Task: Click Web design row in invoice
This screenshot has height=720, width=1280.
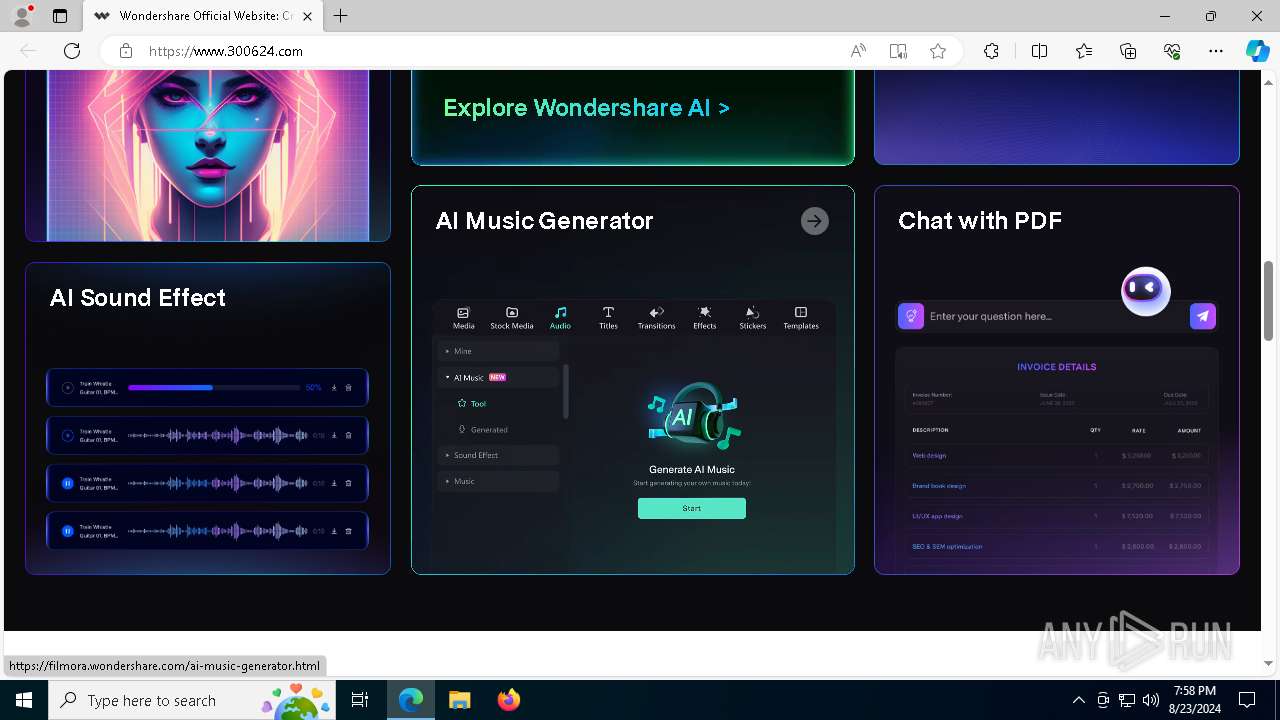Action: 1056,455
